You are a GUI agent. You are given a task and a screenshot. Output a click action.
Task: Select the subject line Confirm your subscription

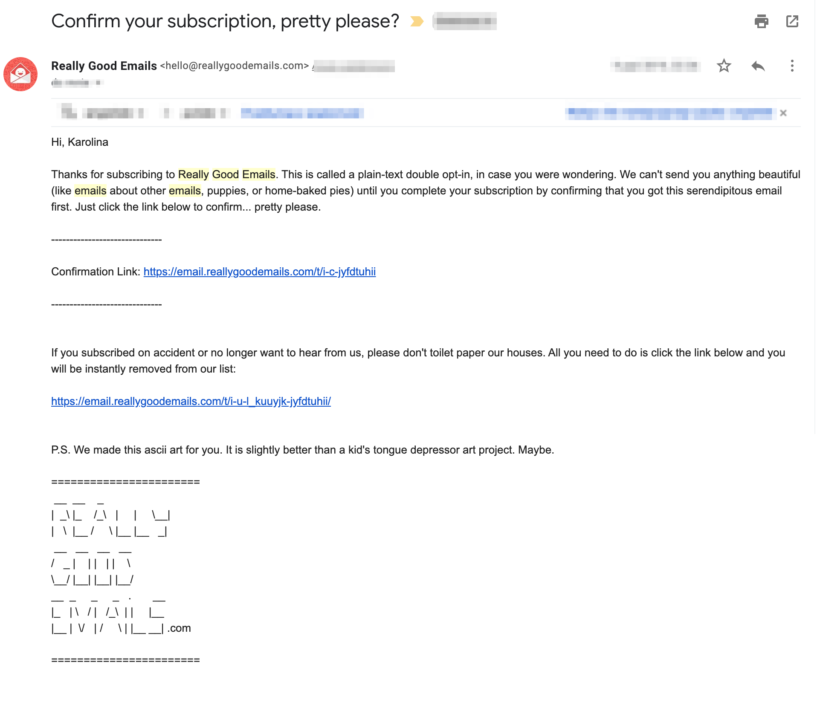pos(225,20)
